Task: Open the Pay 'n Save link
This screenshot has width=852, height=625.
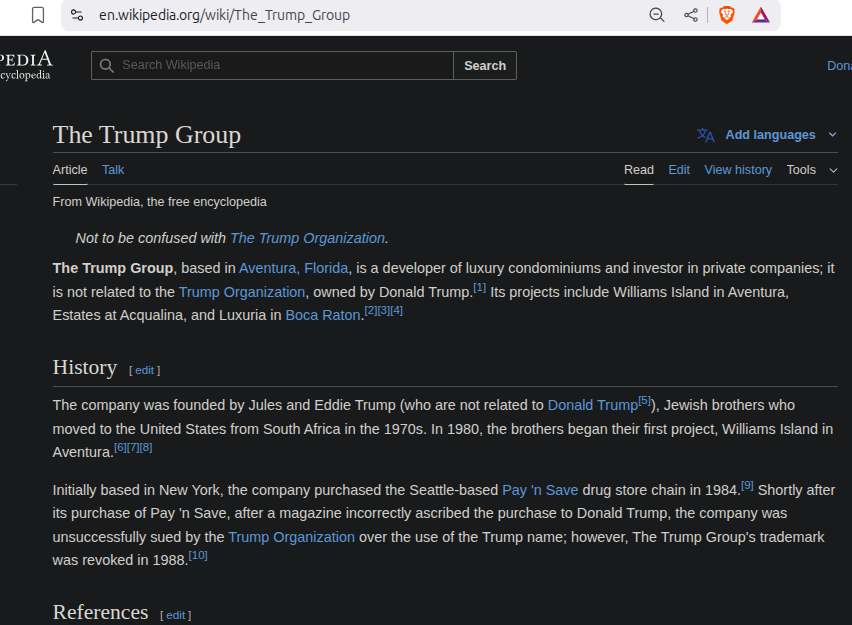Action: tap(540, 490)
